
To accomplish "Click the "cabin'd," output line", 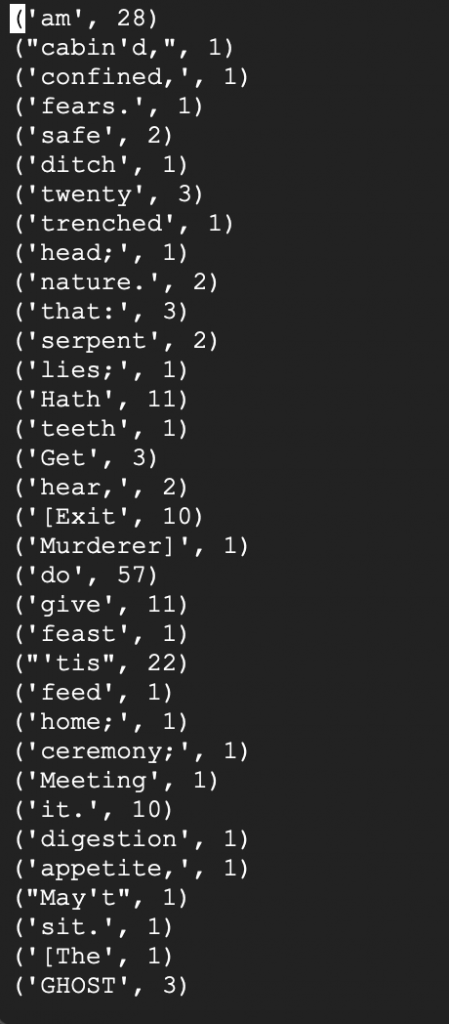I will point(124,48).
